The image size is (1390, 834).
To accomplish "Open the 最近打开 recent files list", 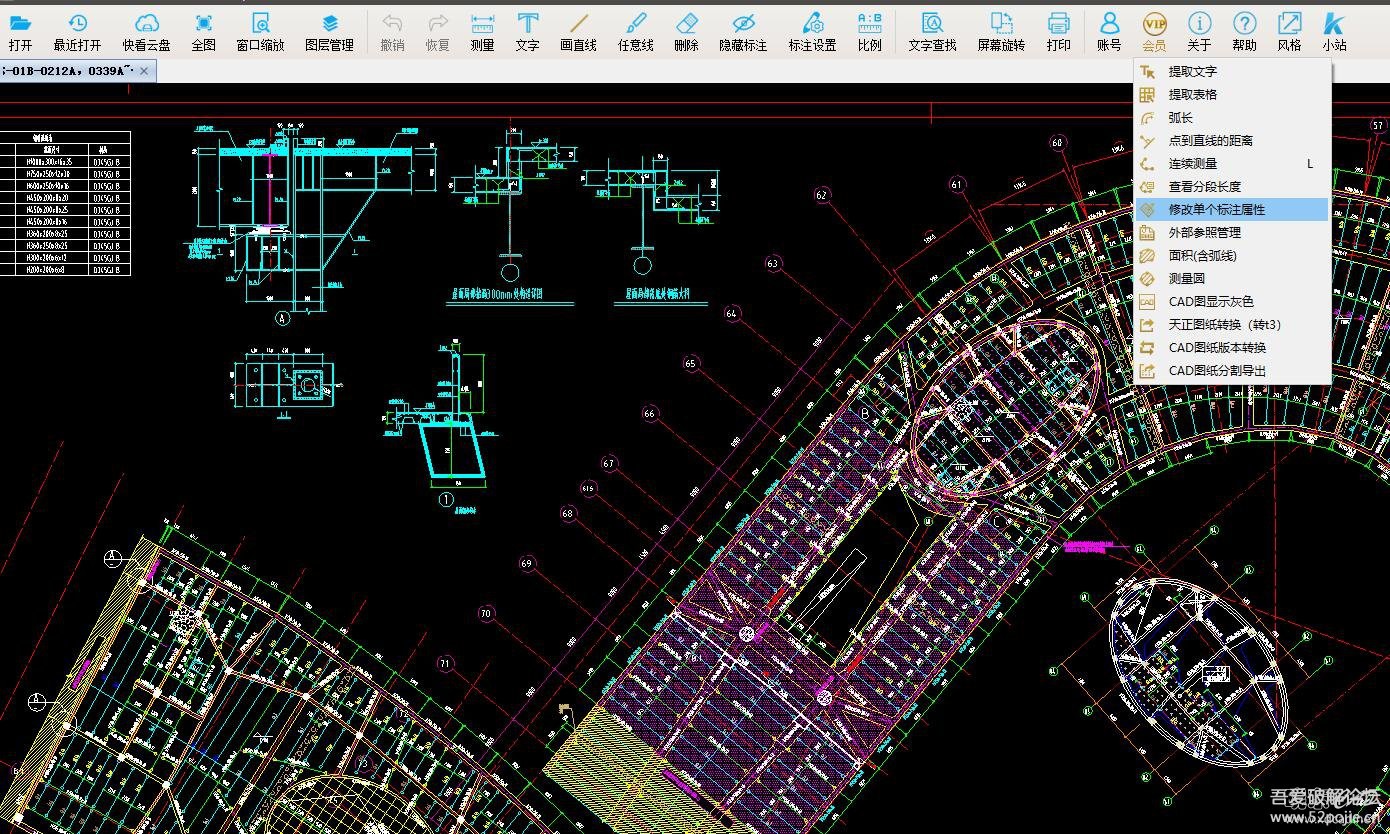I will tap(77, 31).
